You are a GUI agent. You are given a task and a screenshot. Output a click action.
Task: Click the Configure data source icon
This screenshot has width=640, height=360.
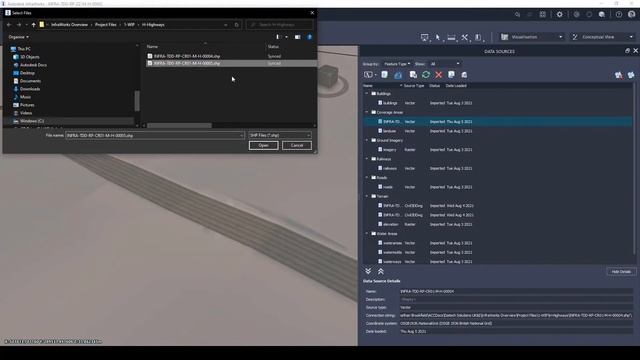(x=451, y=75)
